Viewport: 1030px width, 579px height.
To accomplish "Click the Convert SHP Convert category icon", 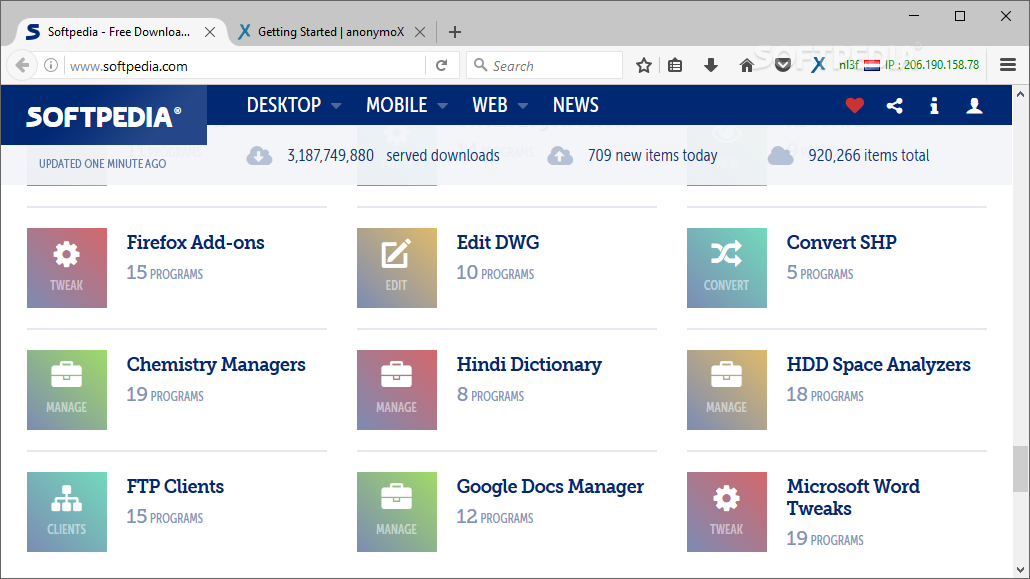I will [x=727, y=268].
